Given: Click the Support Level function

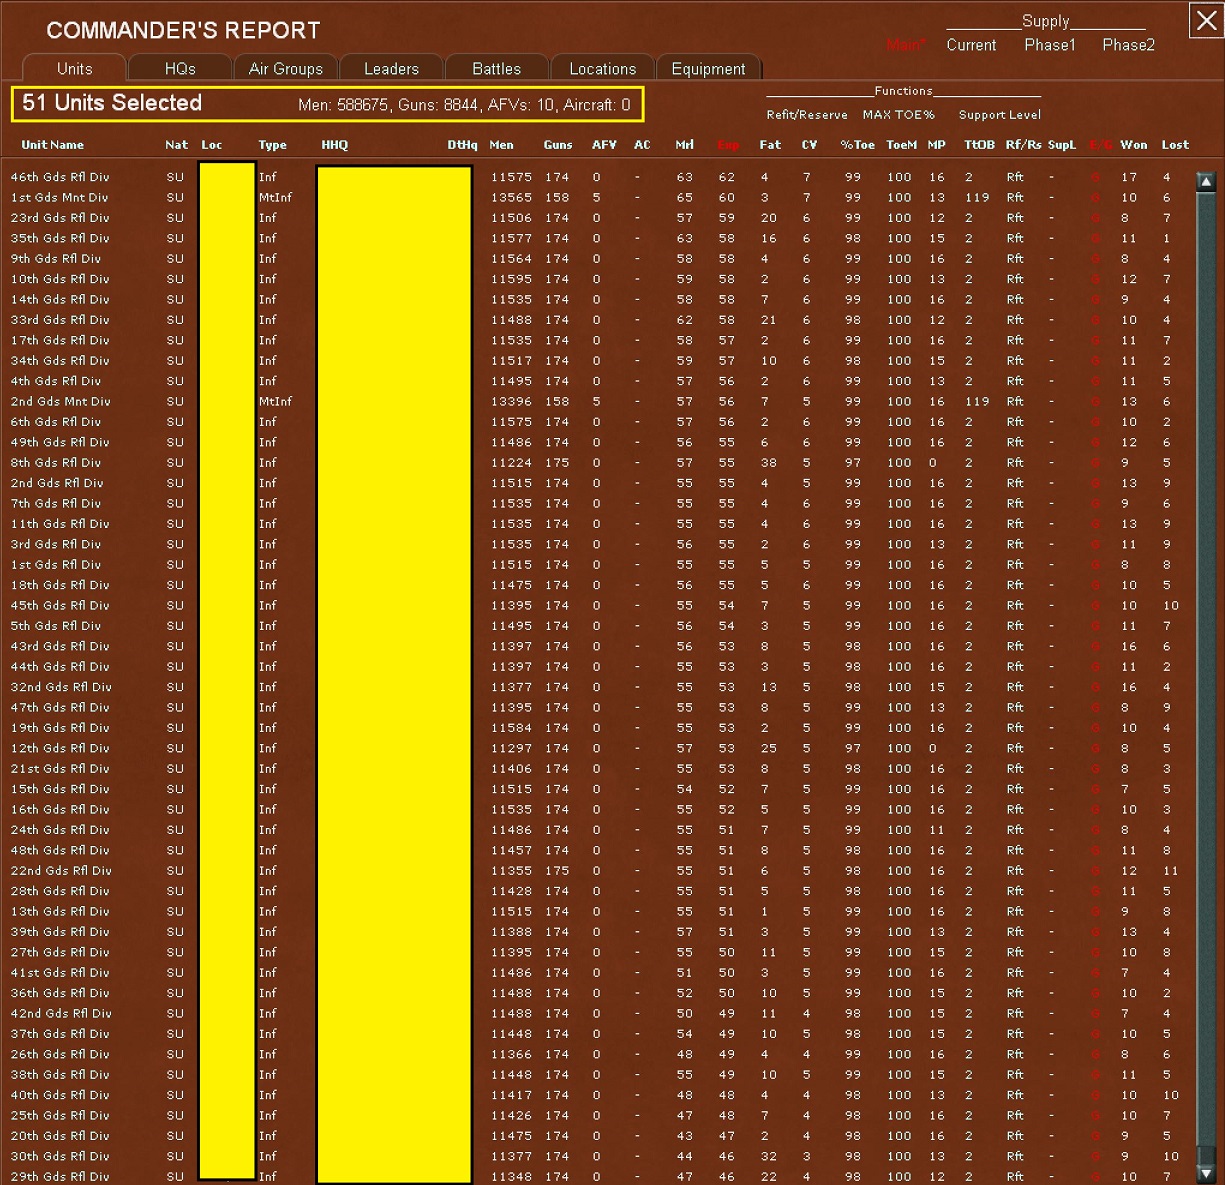Looking at the screenshot, I should (x=1000, y=115).
